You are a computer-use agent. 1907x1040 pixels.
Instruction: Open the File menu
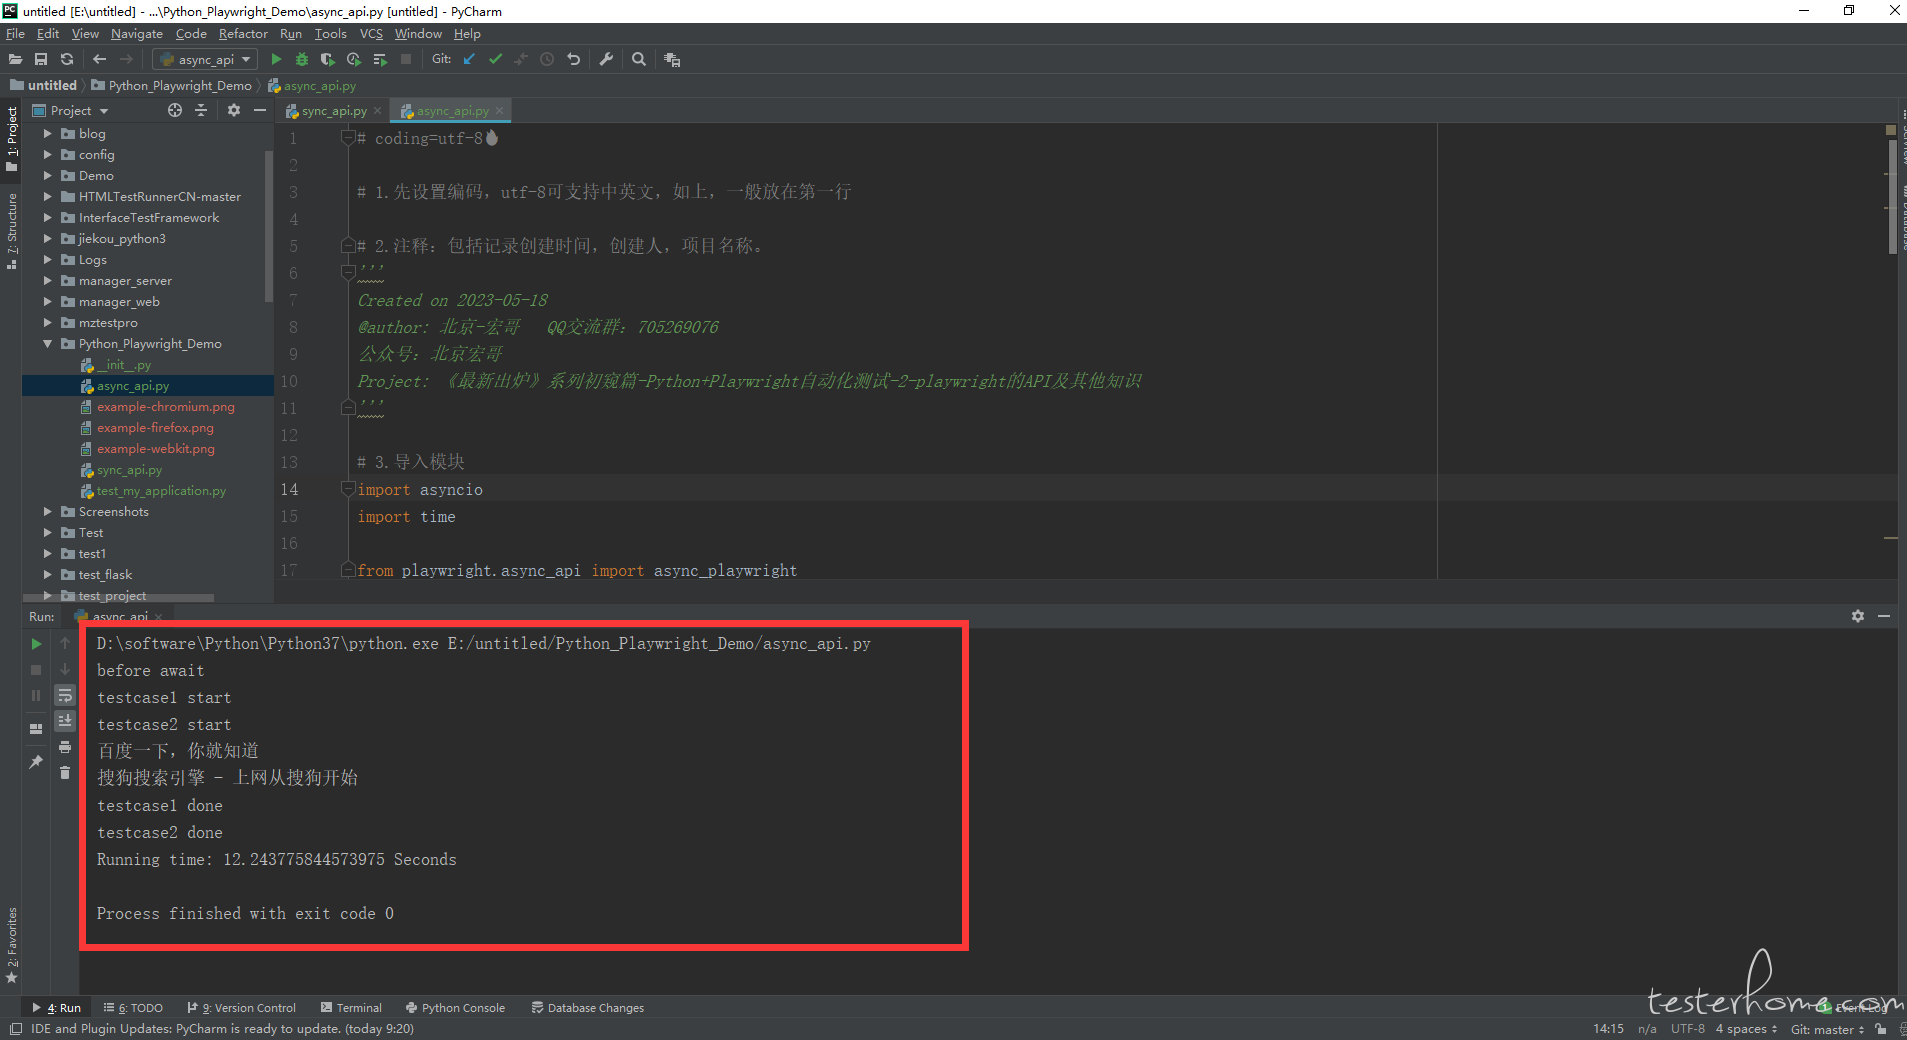pyautogui.click(x=15, y=33)
